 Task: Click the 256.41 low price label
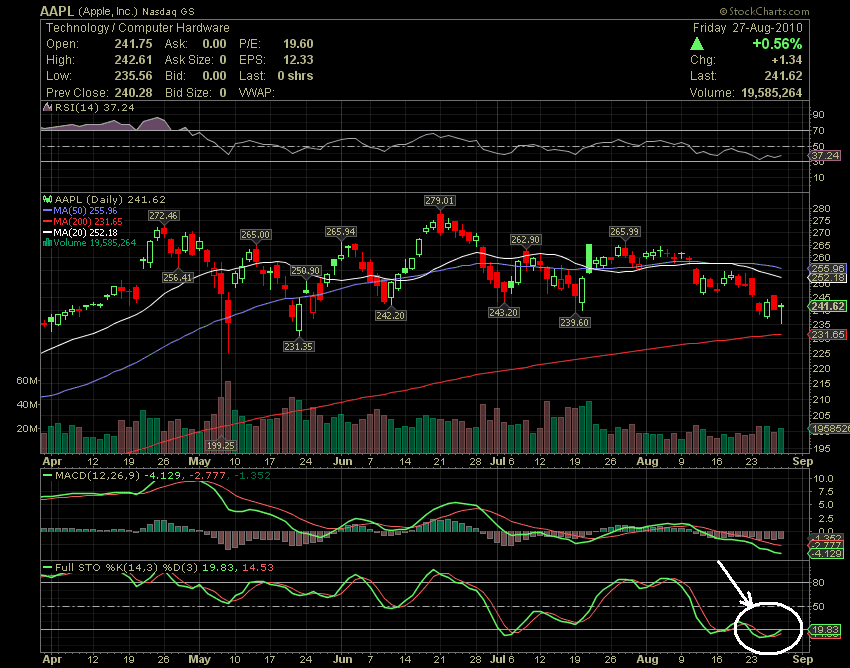(x=178, y=277)
